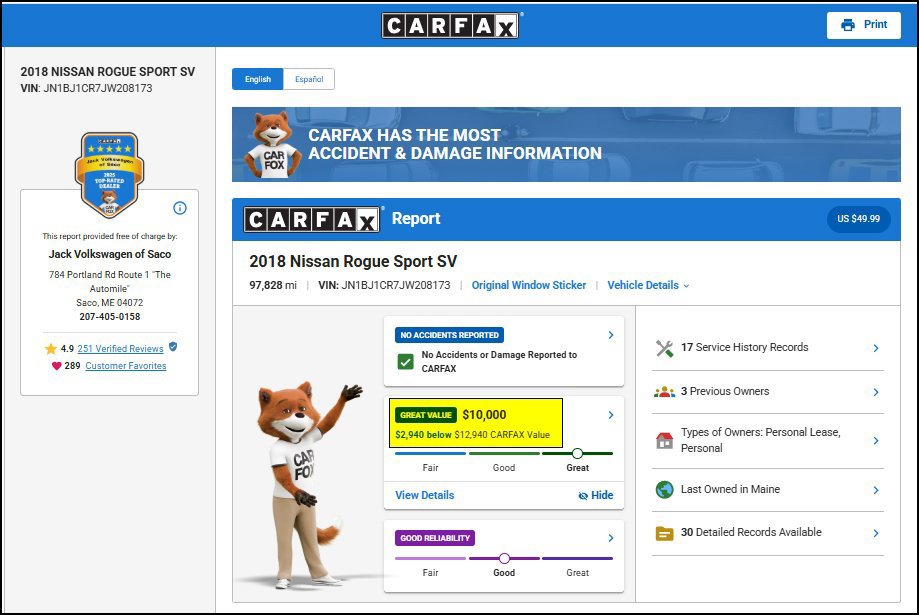Open 30 Detailed Records Available chevron
The width and height of the screenshot is (919, 615).
coord(876,534)
